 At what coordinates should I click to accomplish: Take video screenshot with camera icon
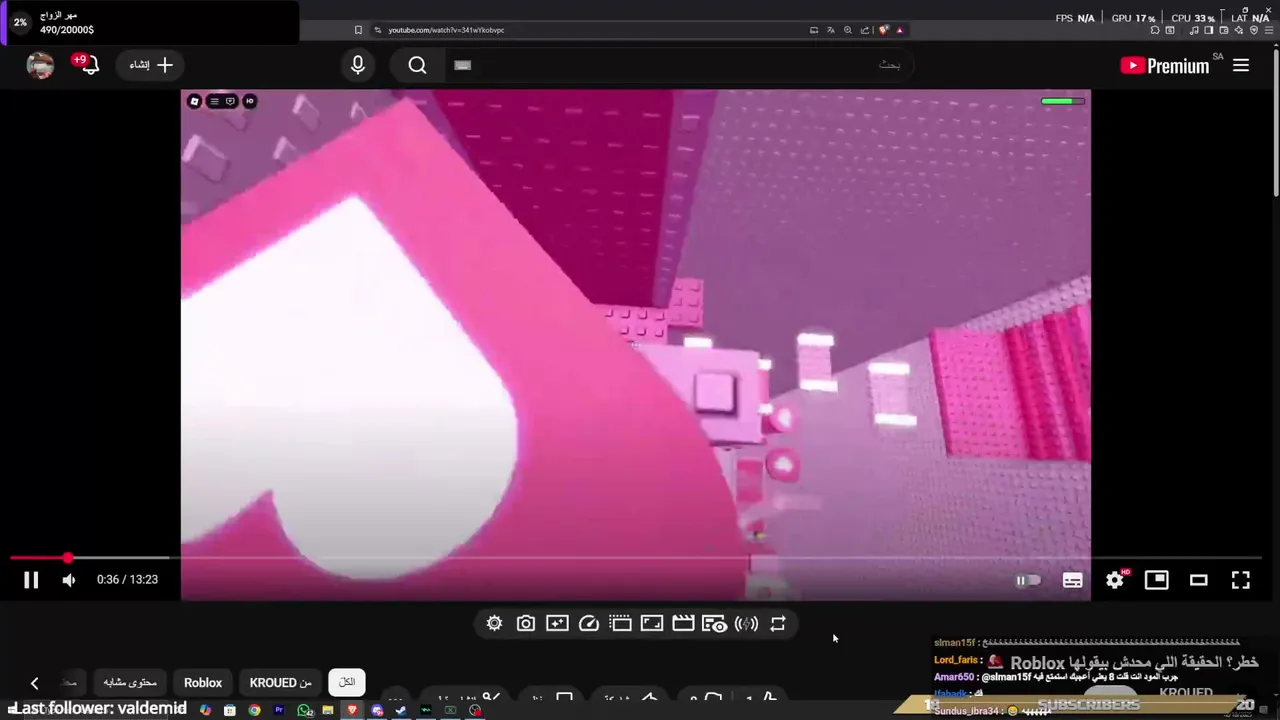[x=525, y=623]
